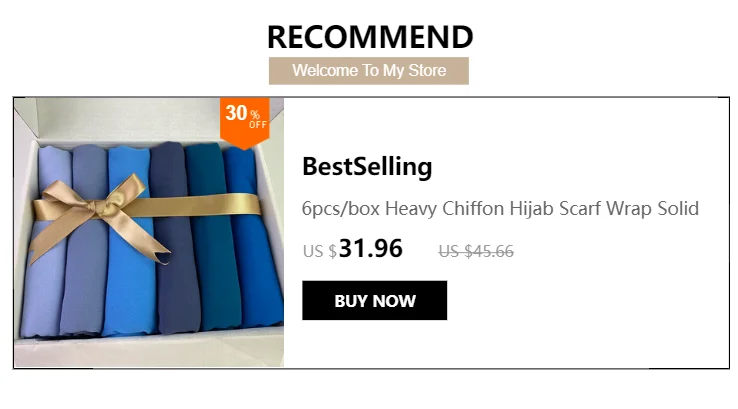This screenshot has width=738, height=409.
Task: Click the Welcome To My Store banner
Action: [369, 71]
